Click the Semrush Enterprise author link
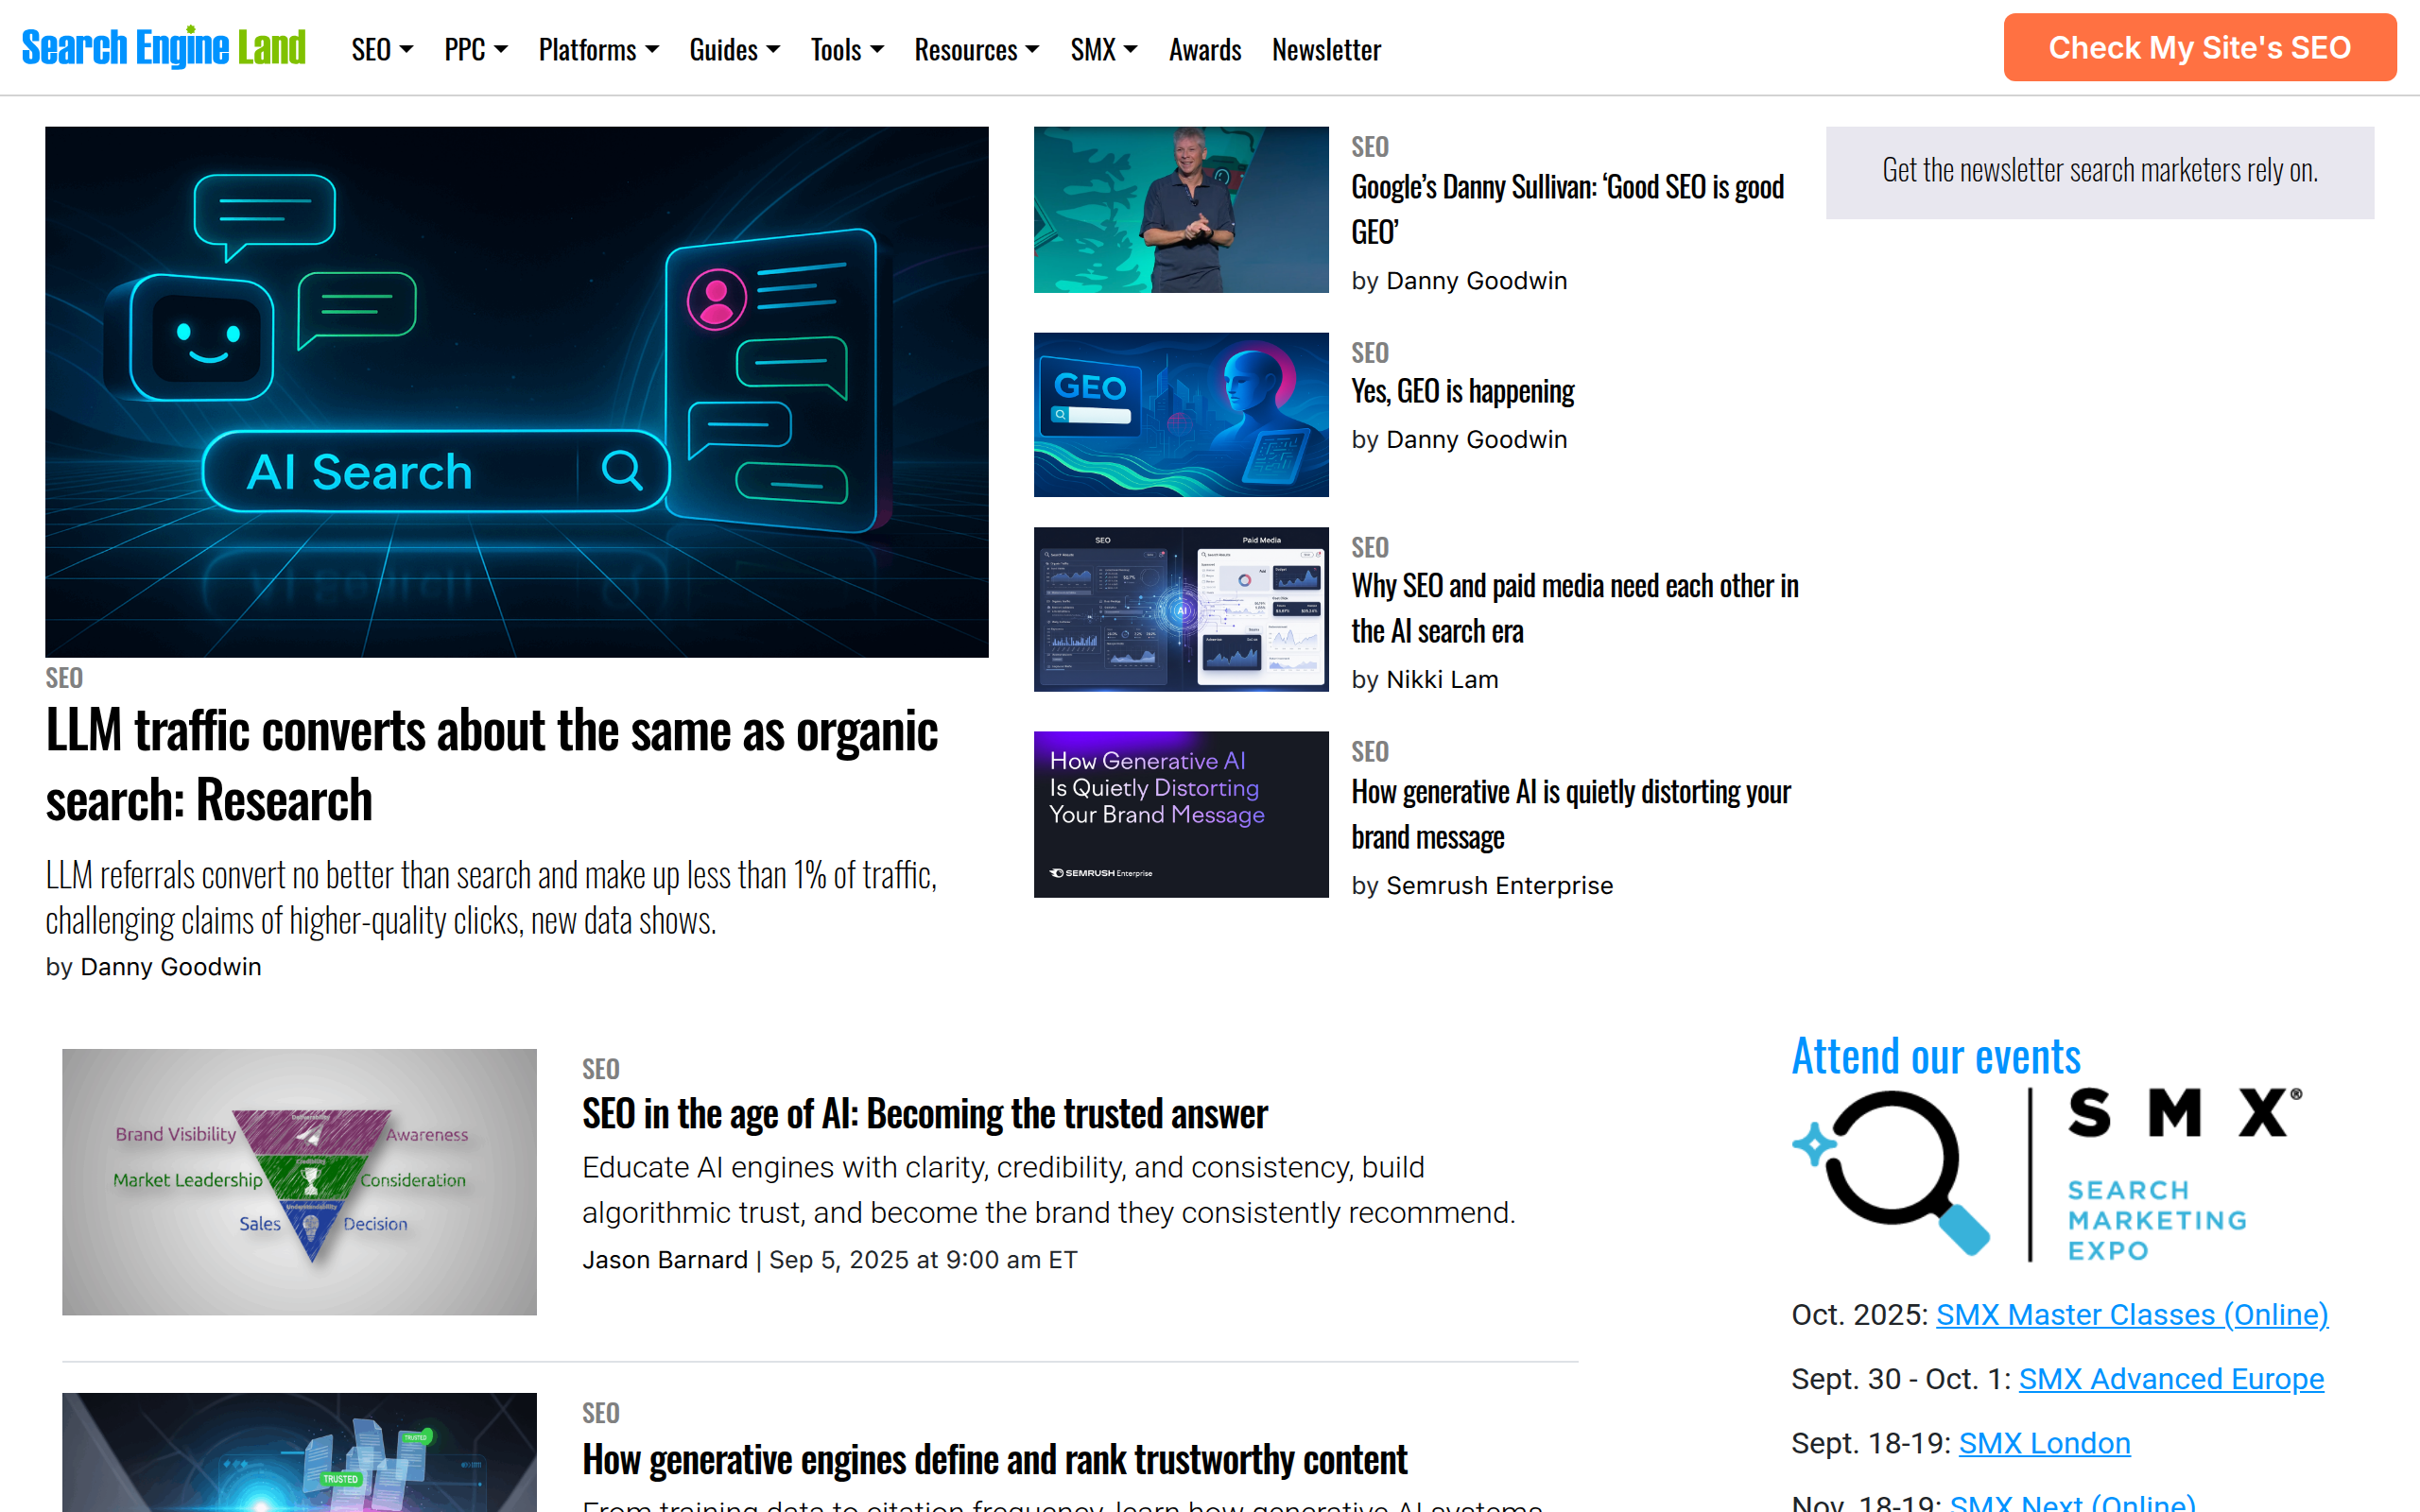 1499,885
